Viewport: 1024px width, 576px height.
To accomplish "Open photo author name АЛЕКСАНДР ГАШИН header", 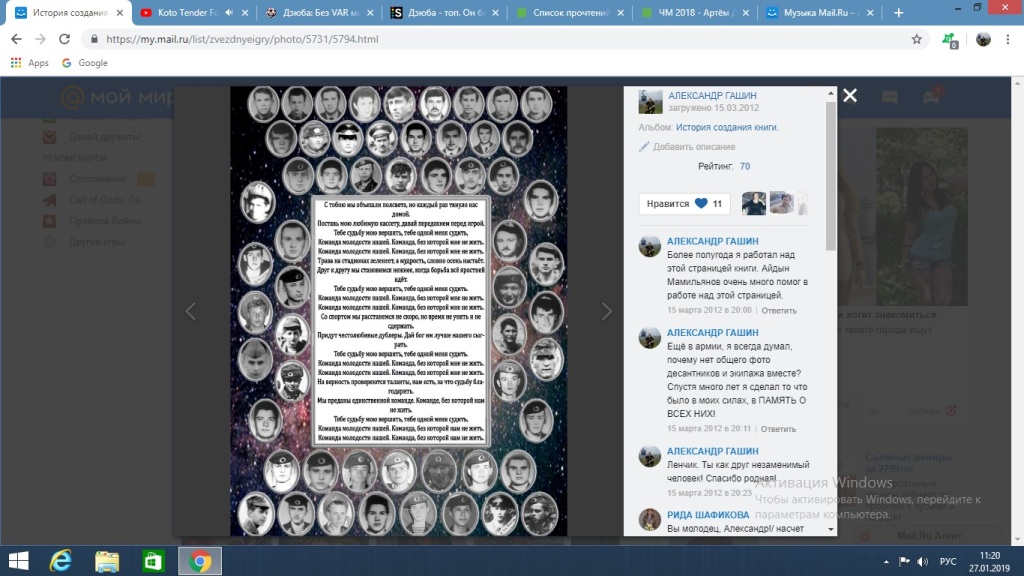I will [712, 95].
